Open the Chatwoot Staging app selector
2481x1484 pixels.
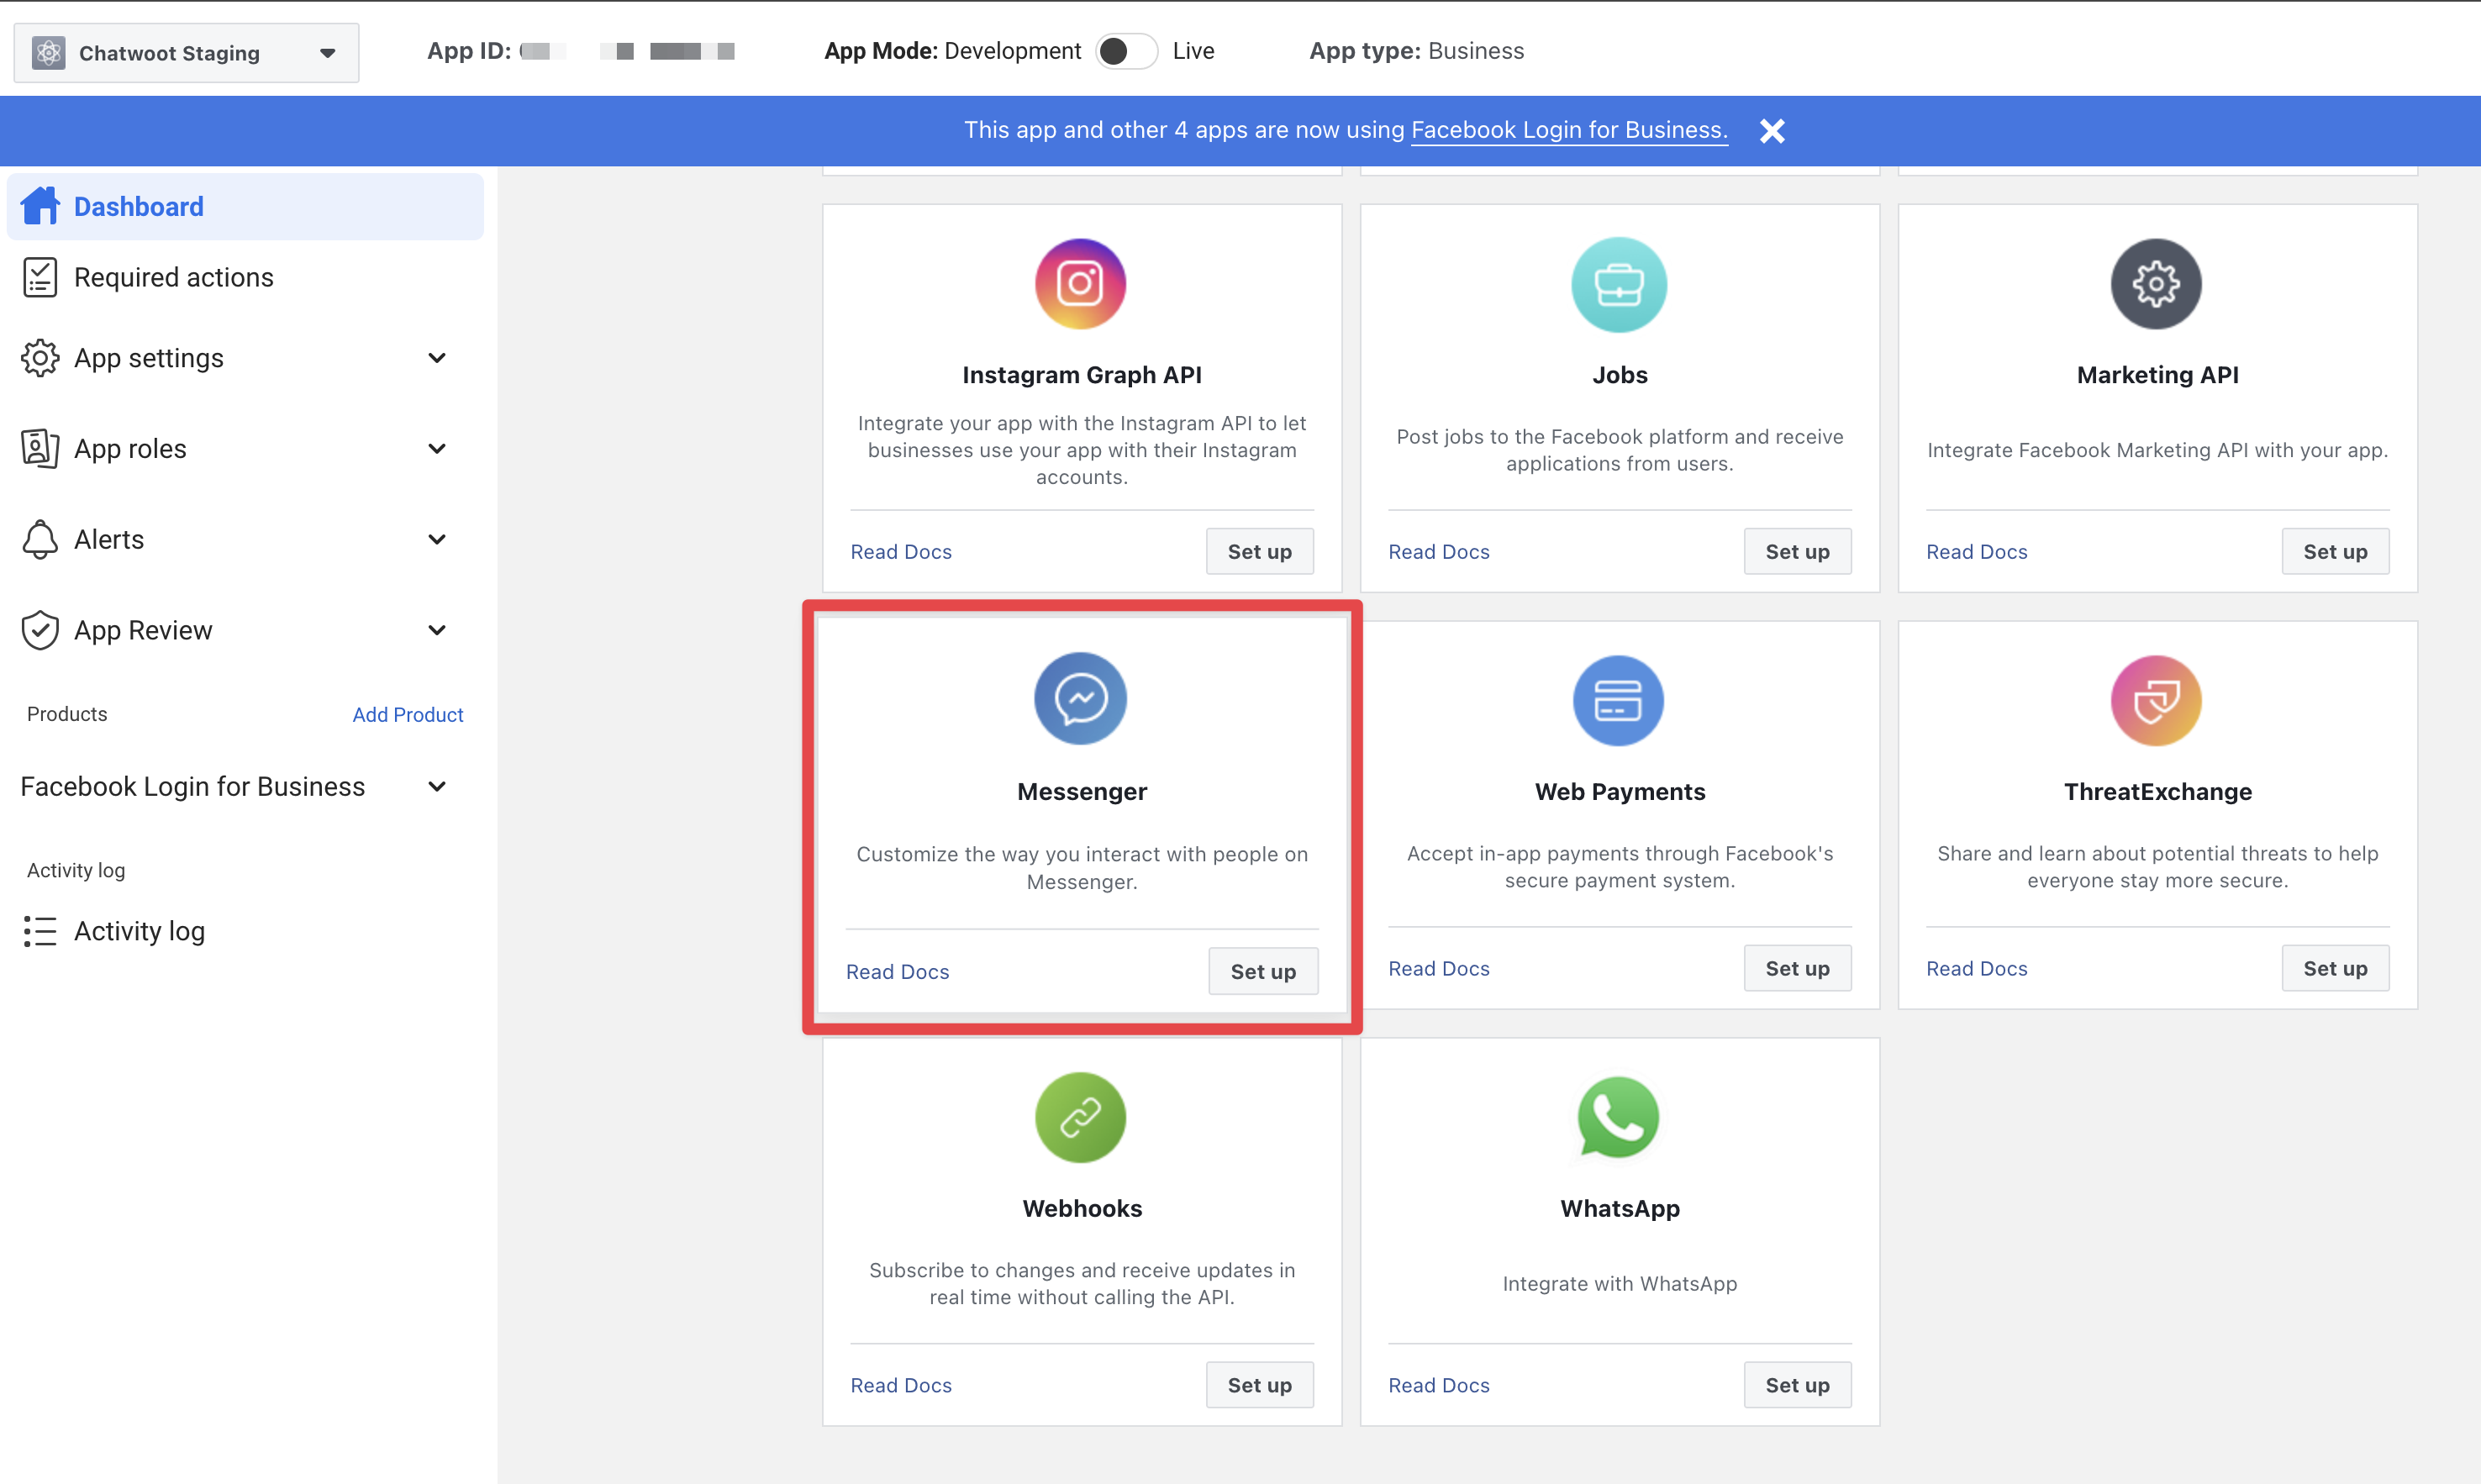(x=186, y=53)
